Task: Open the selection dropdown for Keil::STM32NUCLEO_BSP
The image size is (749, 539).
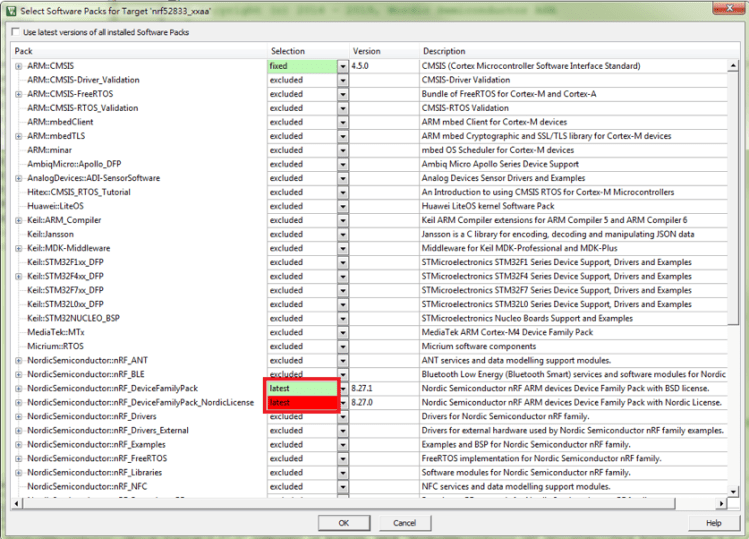Action: point(343,319)
